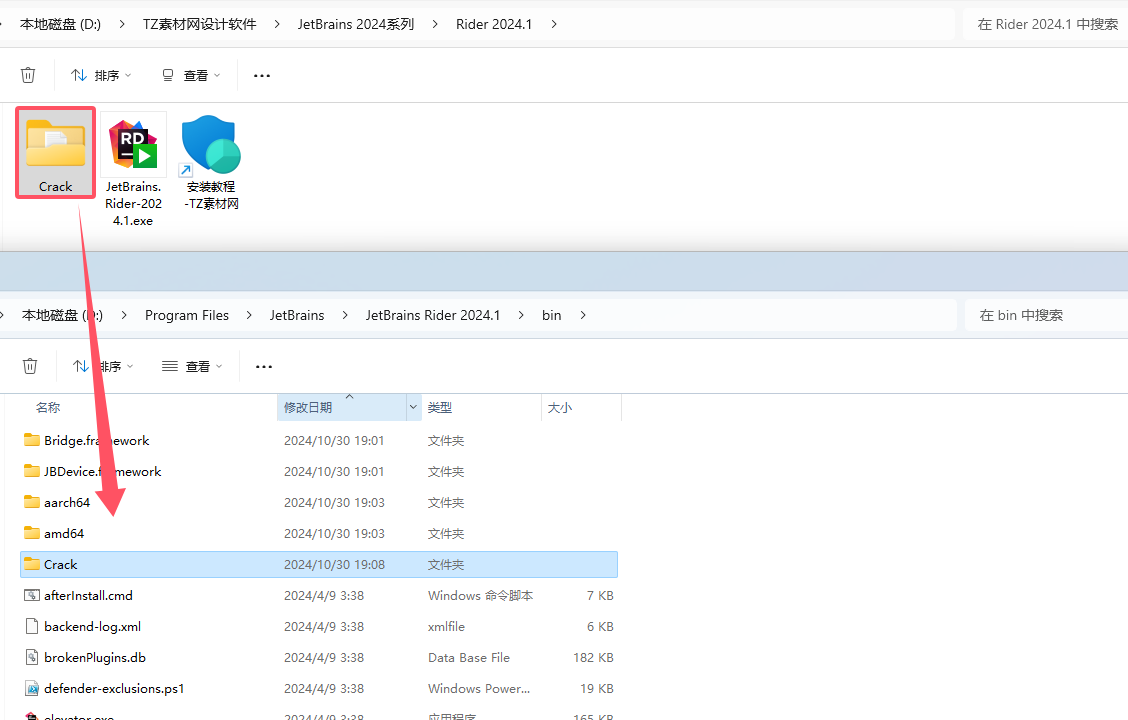Open the three-dot more options in bin window
1128x720 pixels.
pyautogui.click(x=264, y=367)
